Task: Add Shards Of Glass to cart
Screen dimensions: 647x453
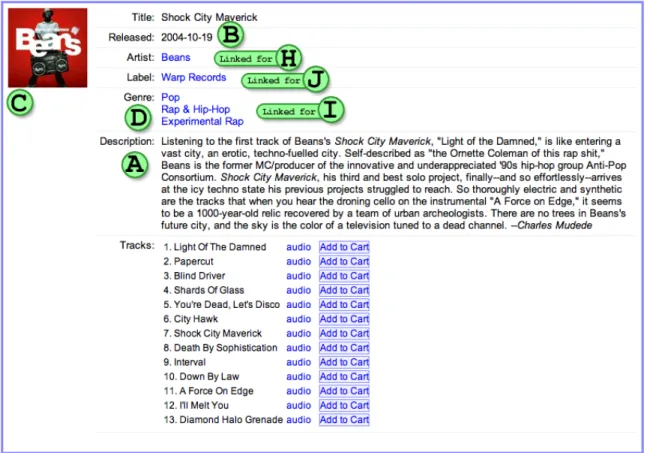Action: click(344, 290)
